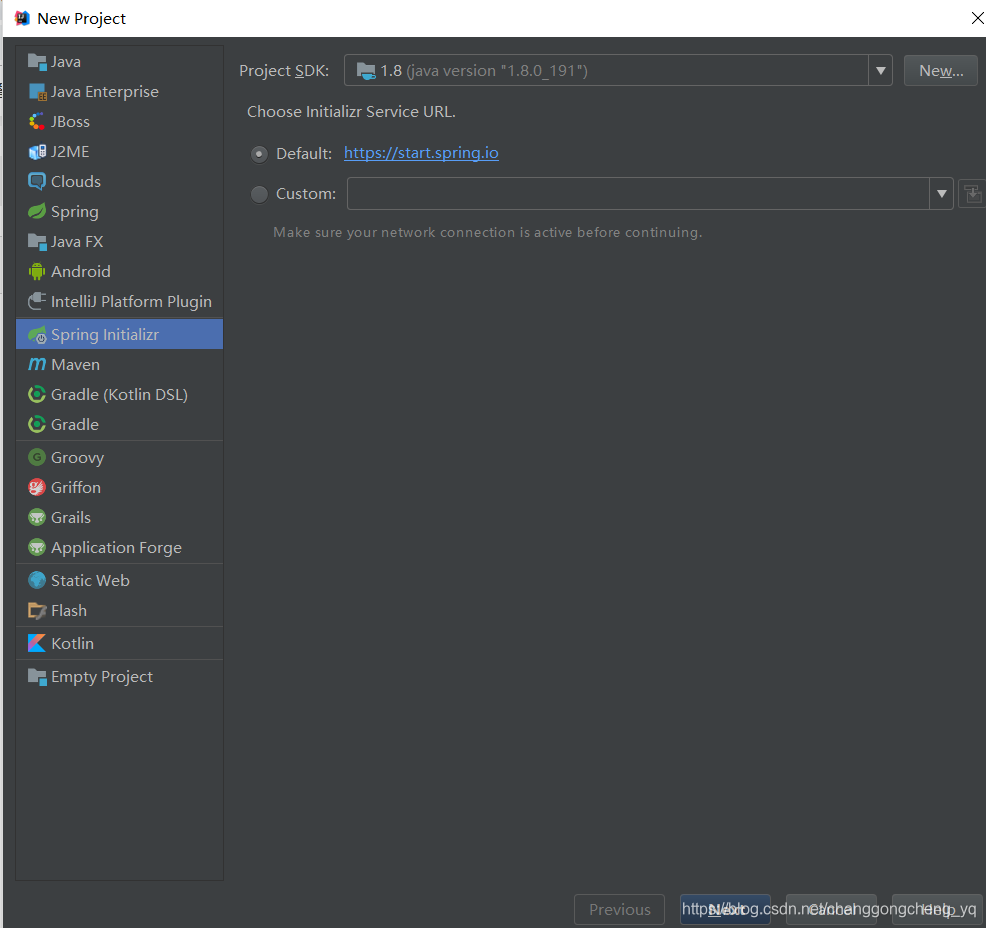Select the Default service URL radio button
The width and height of the screenshot is (986, 928).
(x=259, y=154)
